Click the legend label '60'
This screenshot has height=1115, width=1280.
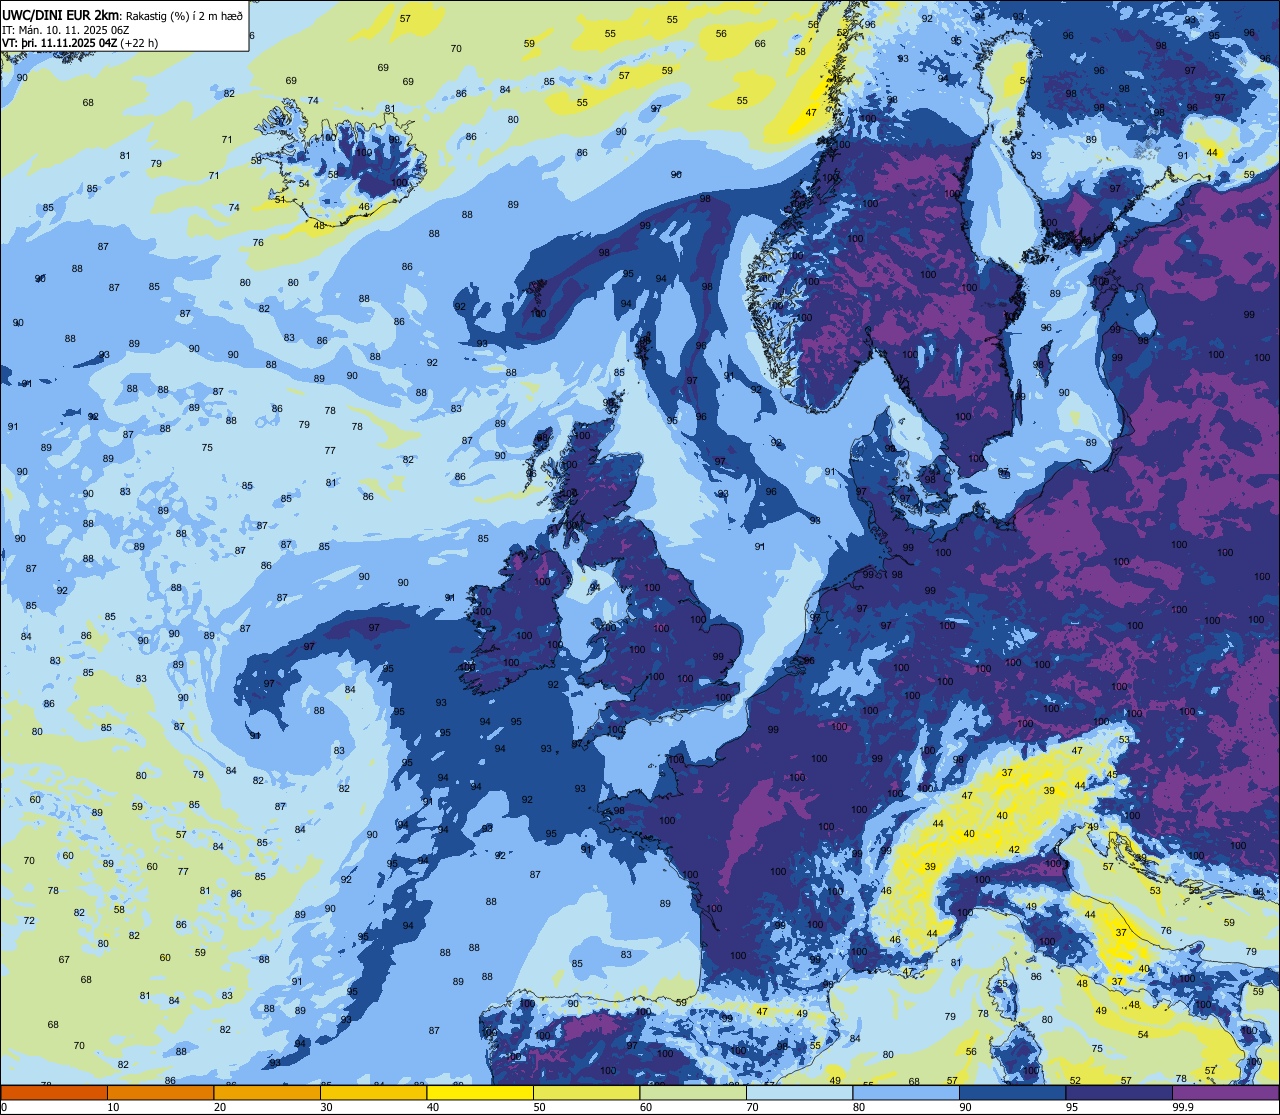pyautogui.click(x=646, y=1107)
